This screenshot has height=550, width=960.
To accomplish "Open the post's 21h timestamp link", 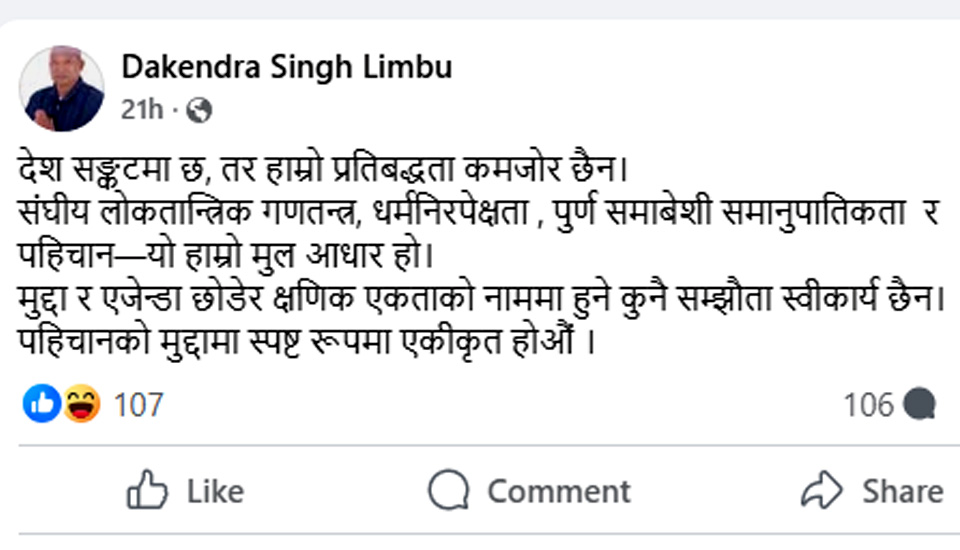I will (141, 110).
